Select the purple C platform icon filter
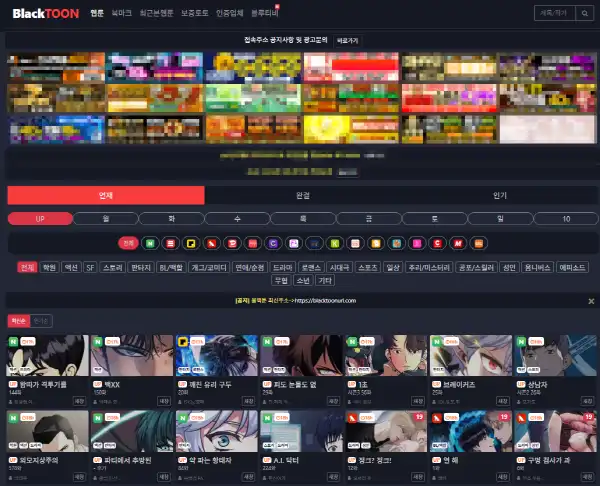This screenshot has height=486, width=600. coord(272,243)
